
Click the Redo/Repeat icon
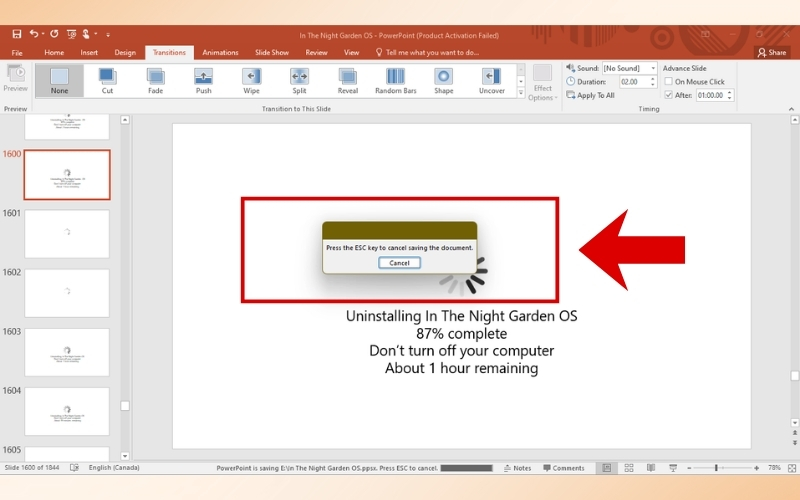(54, 34)
